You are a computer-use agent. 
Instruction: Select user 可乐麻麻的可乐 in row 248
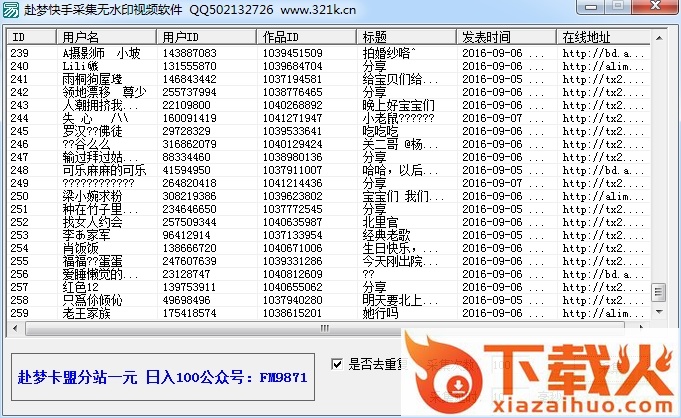104,170
